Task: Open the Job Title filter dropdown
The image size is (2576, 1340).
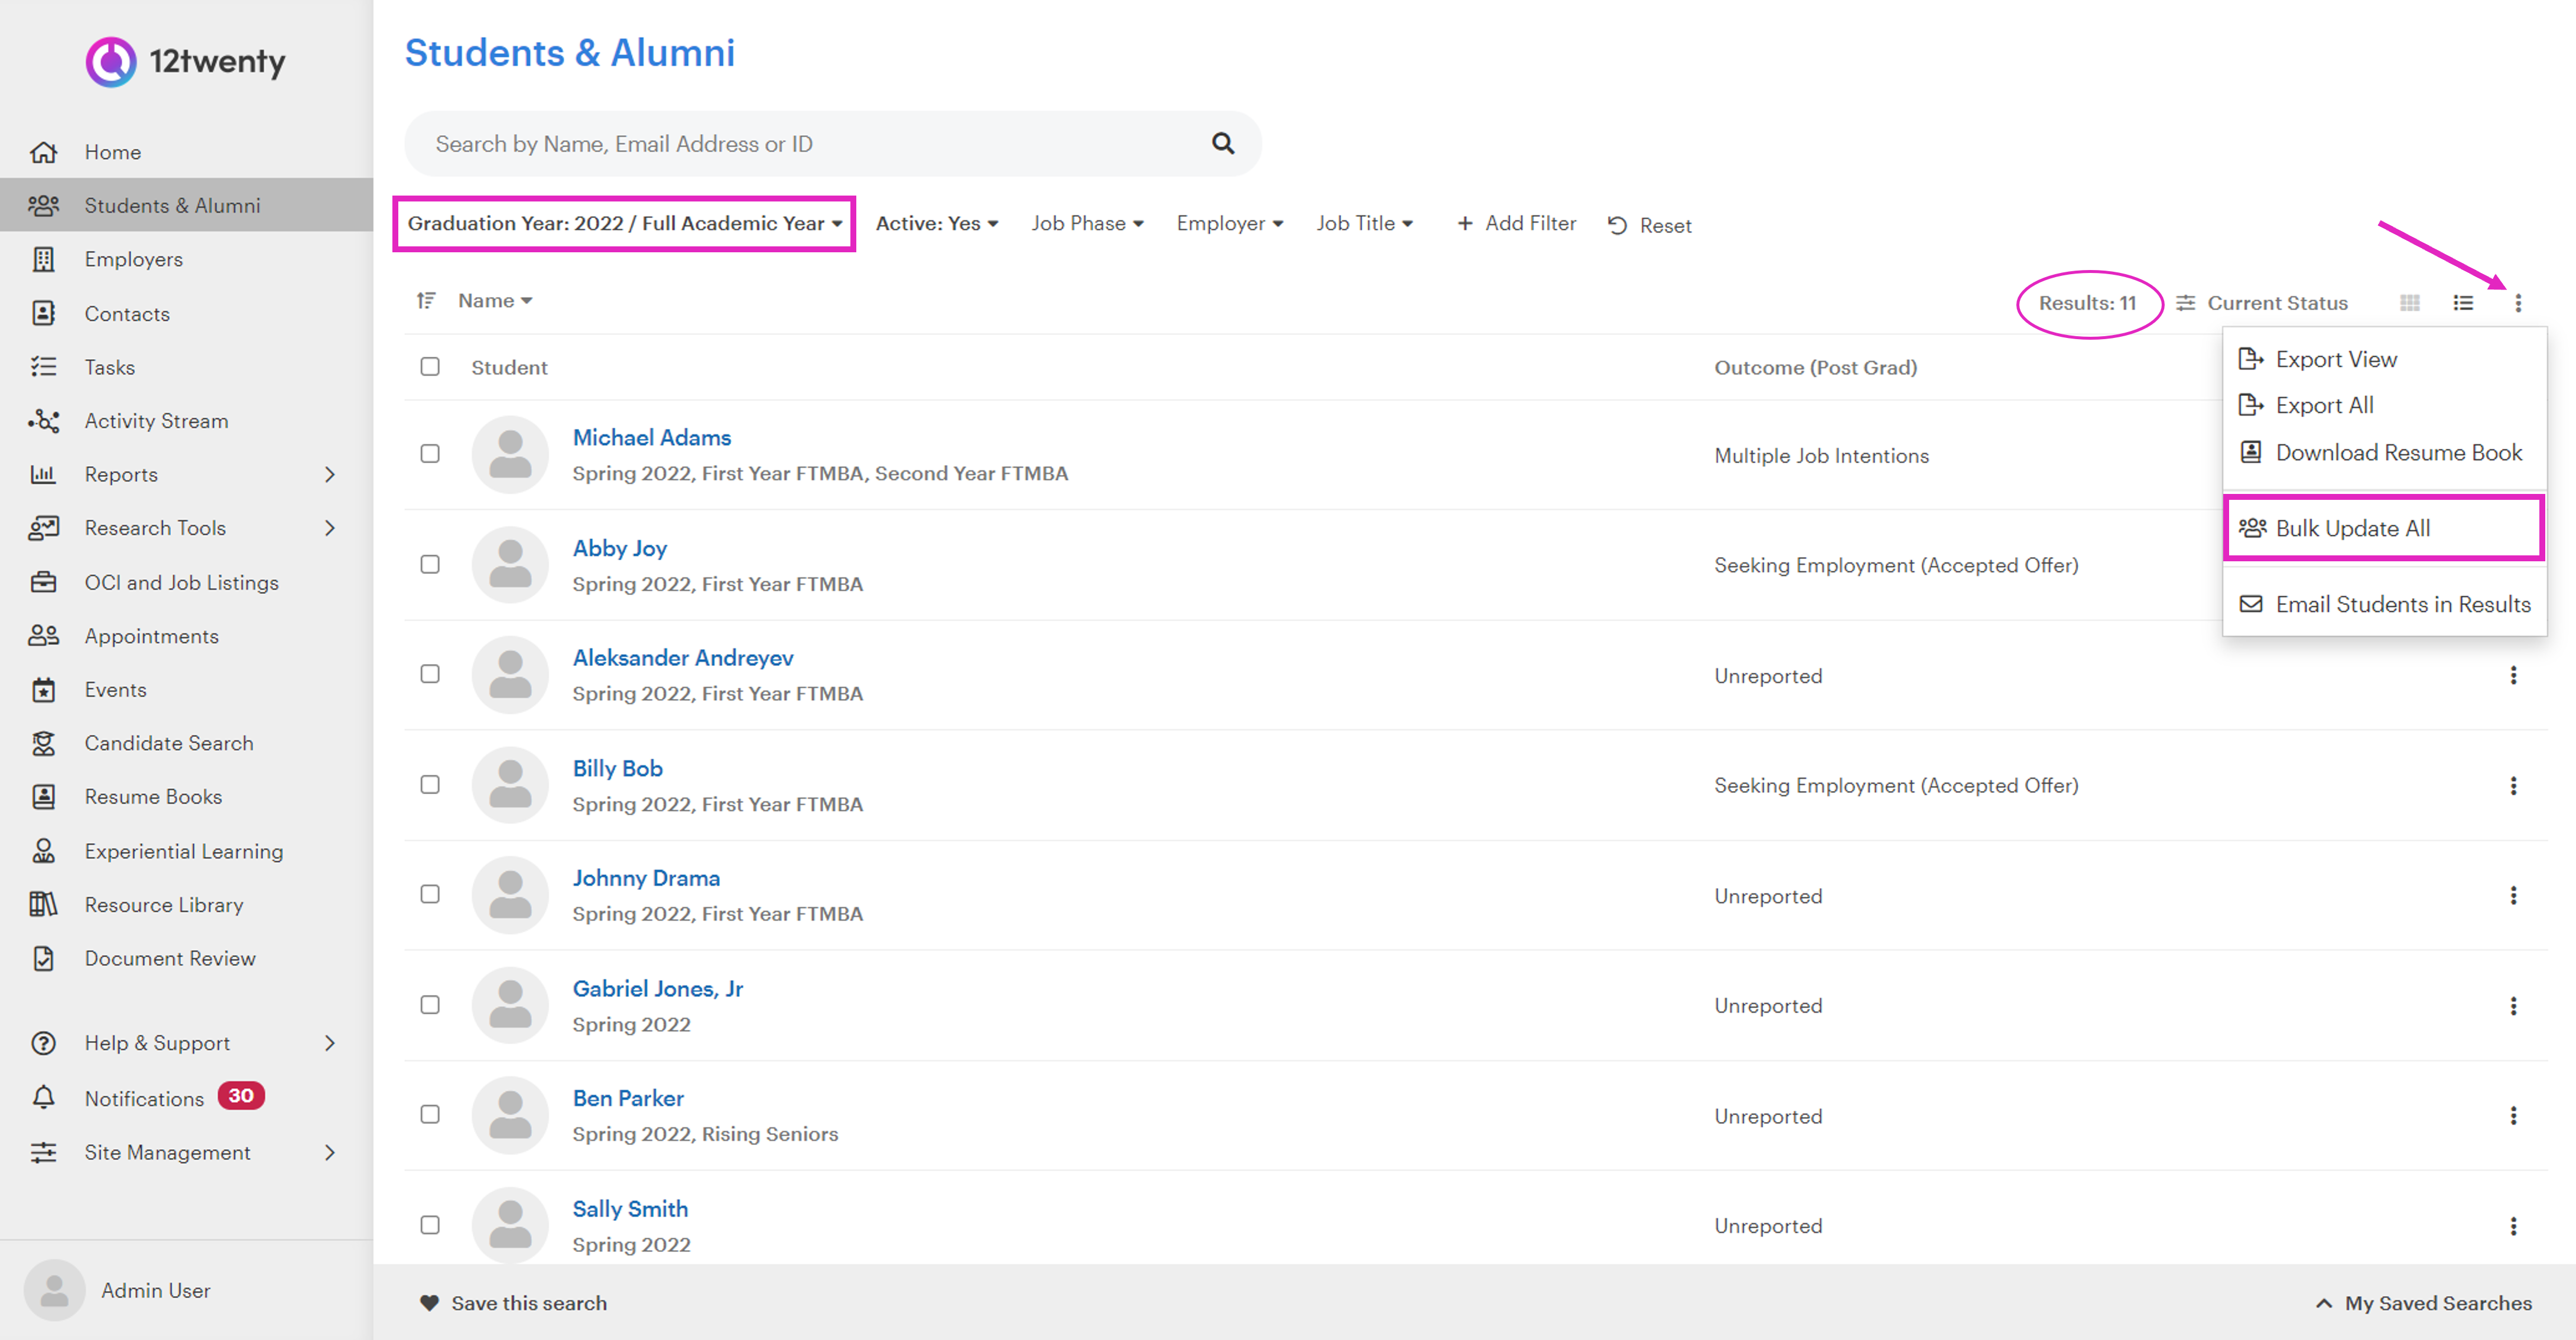Action: (1365, 223)
